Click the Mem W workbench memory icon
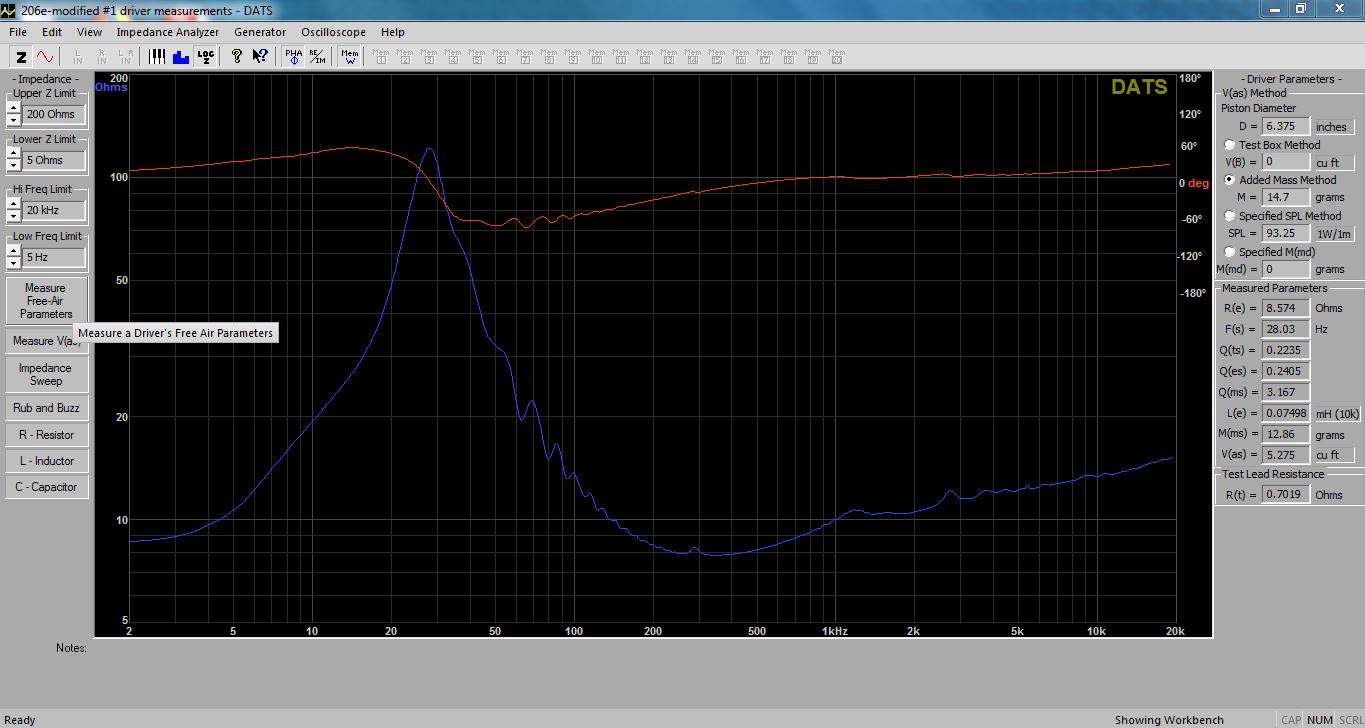The width and height of the screenshot is (1365, 728). pyautogui.click(x=350, y=56)
